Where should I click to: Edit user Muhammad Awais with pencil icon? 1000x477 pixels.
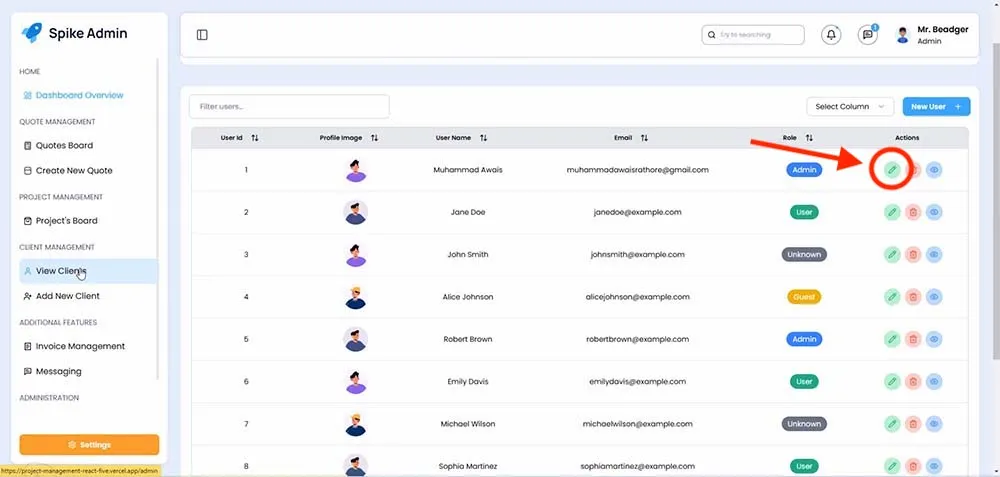pyautogui.click(x=892, y=170)
